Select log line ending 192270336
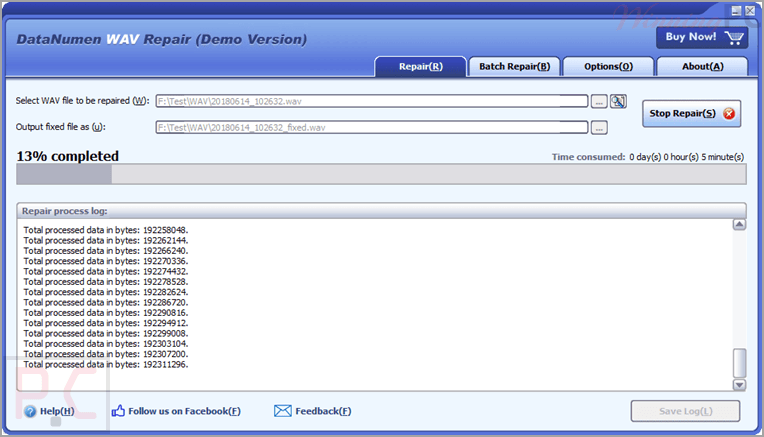This screenshot has width=764, height=437. (106, 261)
